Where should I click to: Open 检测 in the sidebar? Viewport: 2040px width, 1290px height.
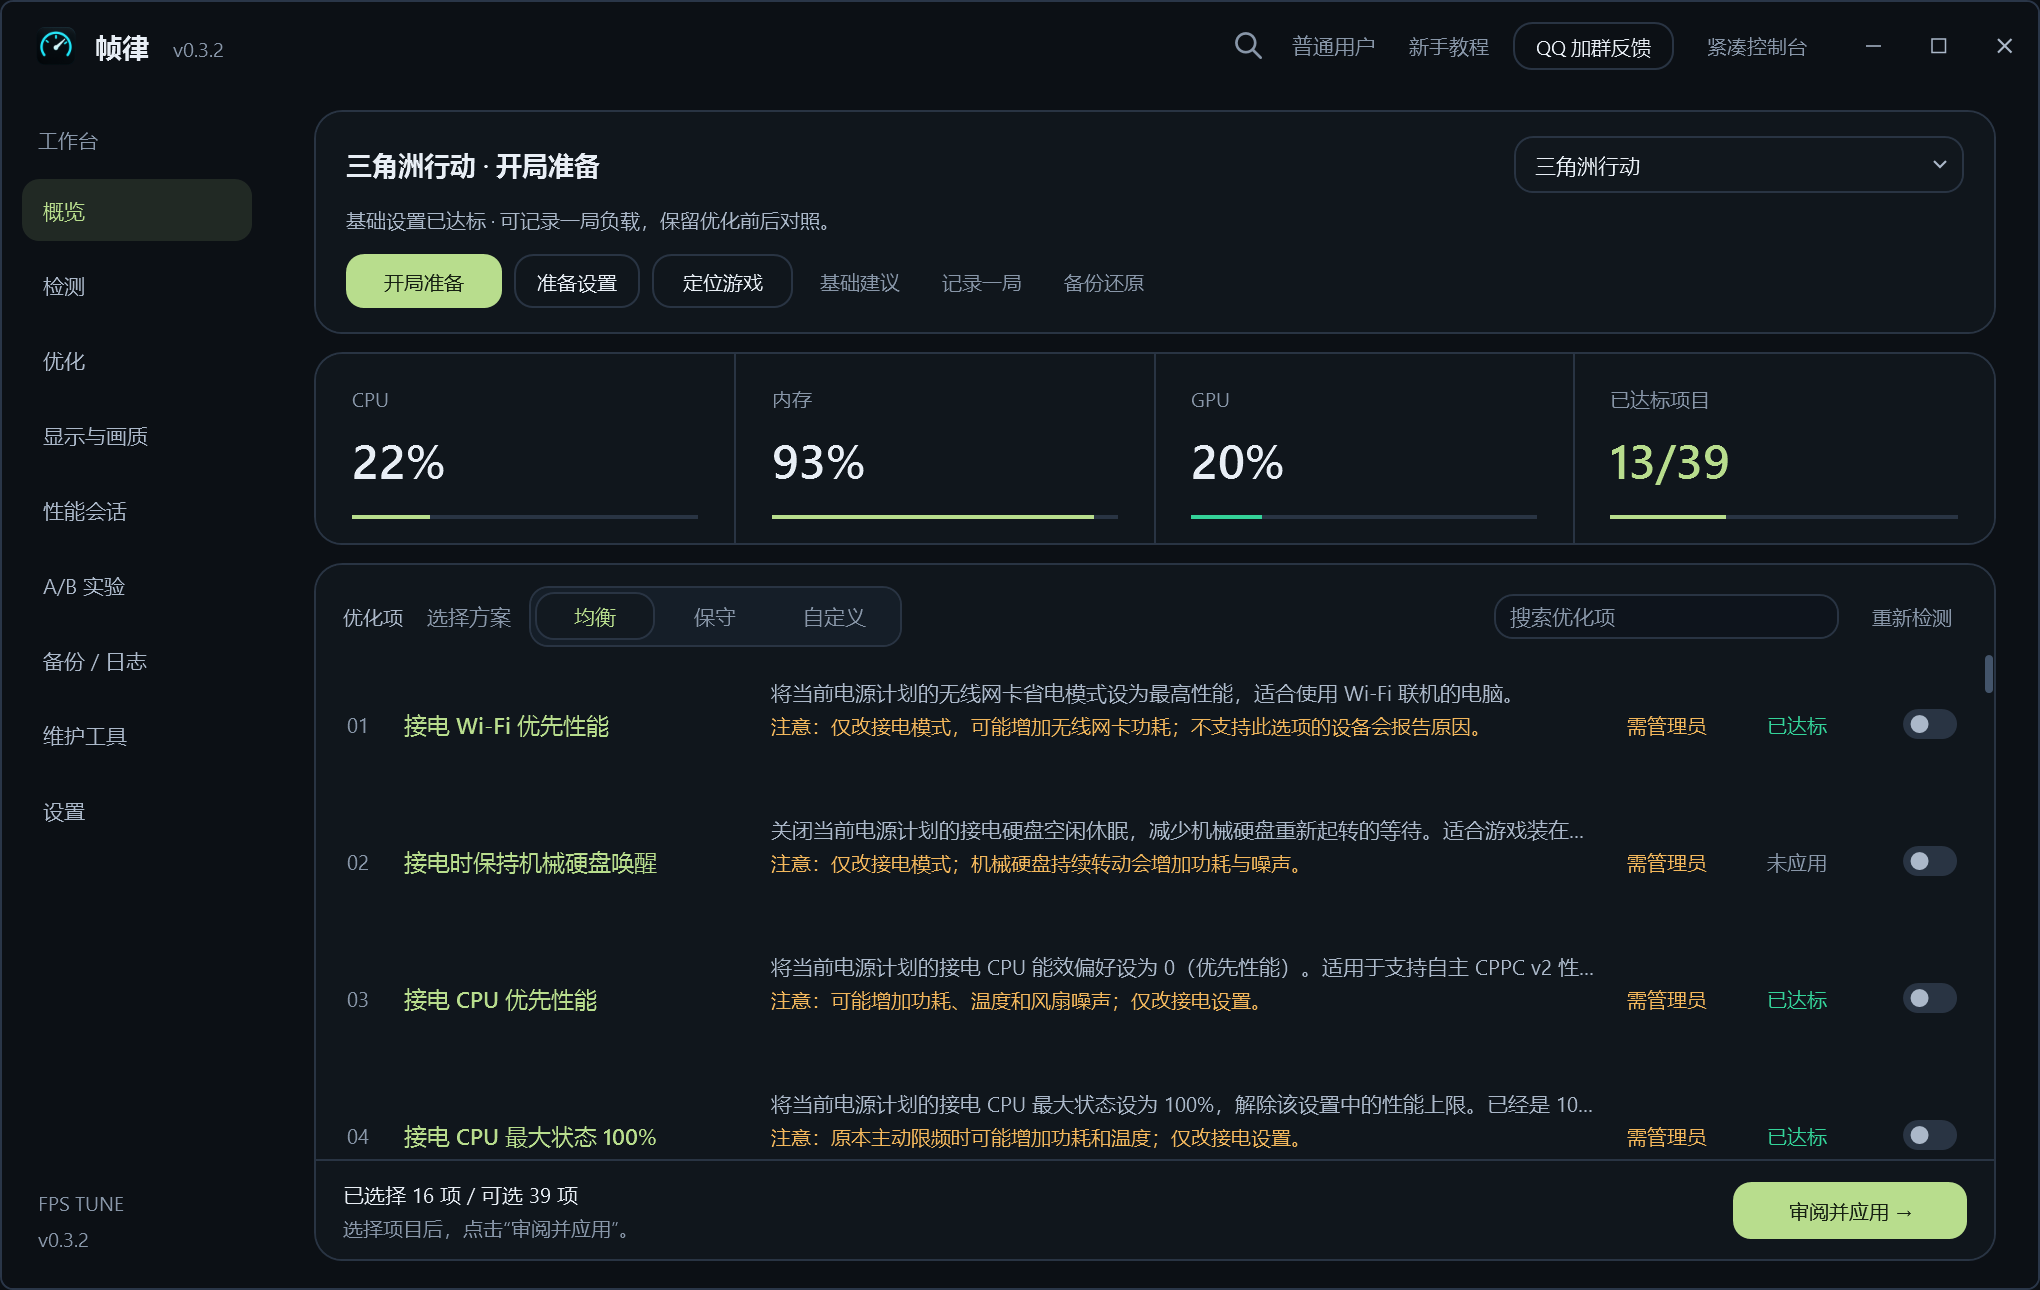pyautogui.click(x=137, y=287)
